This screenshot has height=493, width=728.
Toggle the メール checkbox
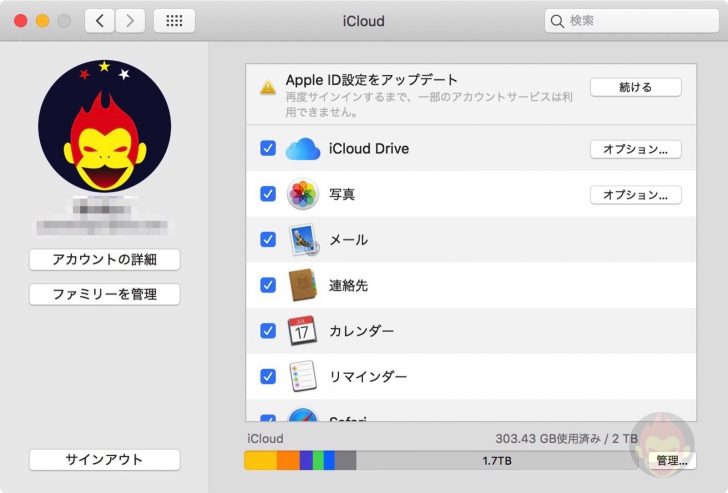[268, 240]
